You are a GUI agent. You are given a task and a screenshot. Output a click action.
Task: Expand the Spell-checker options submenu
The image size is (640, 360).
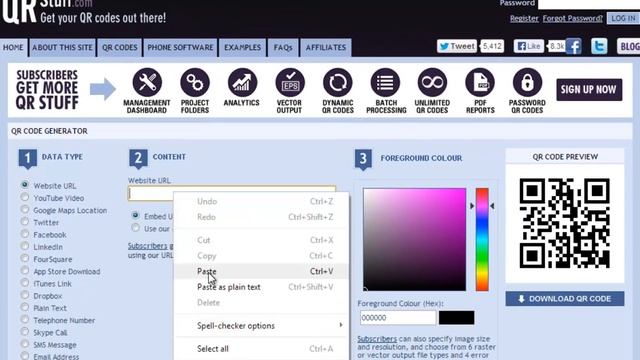(x=261, y=326)
